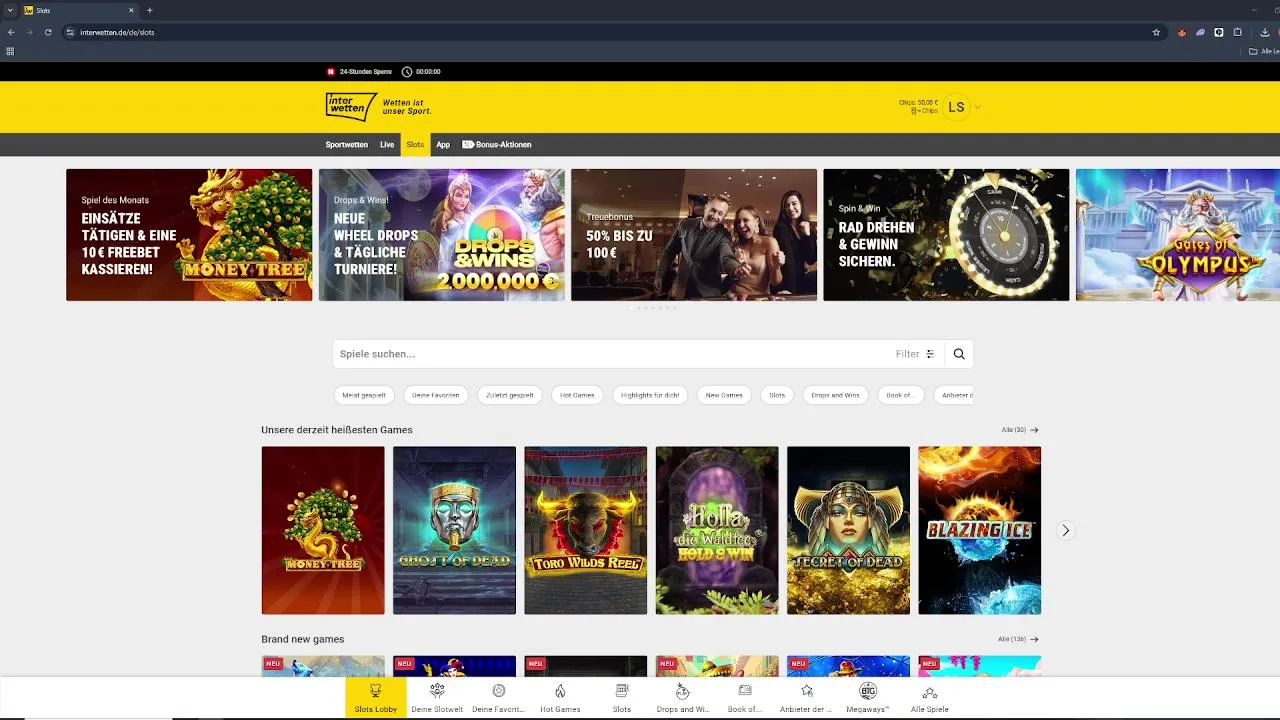The height and width of the screenshot is (720, 1280).
Task: Click the 24-Stunden Sperre icon
Action: click(x=331, y=72)
